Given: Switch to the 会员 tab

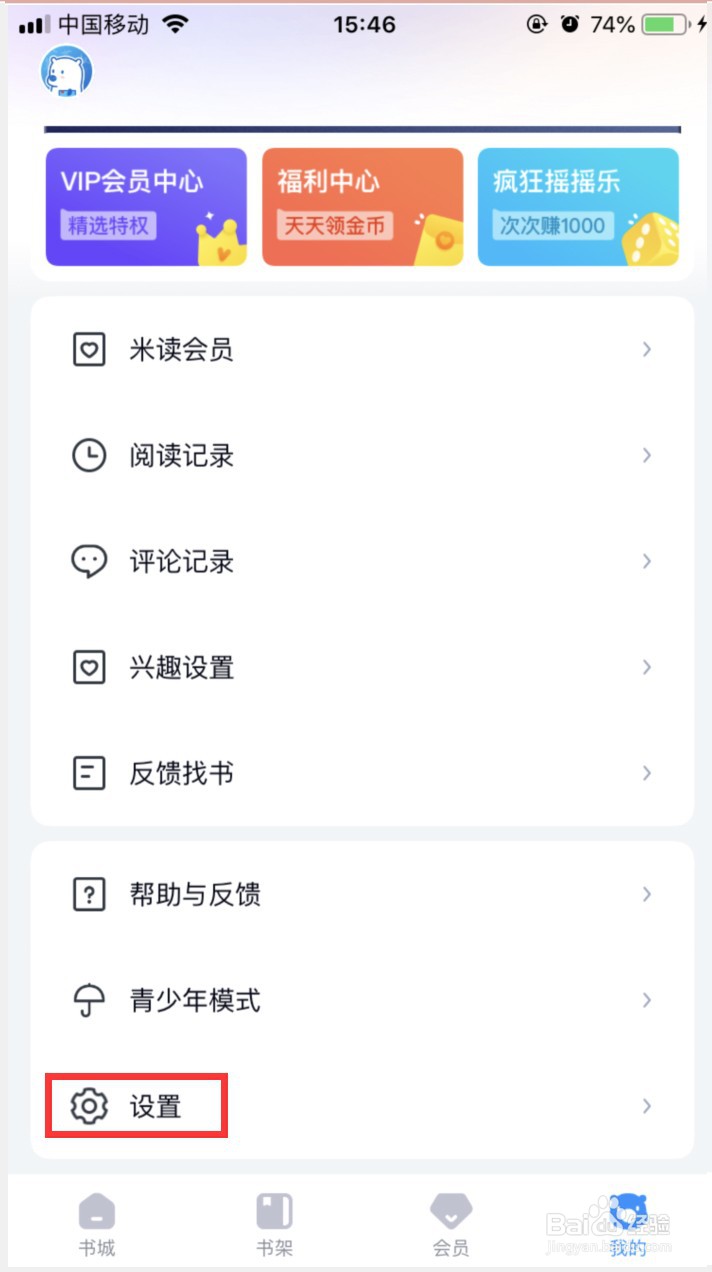Looking at the screenshot, I should [451, 1224].
